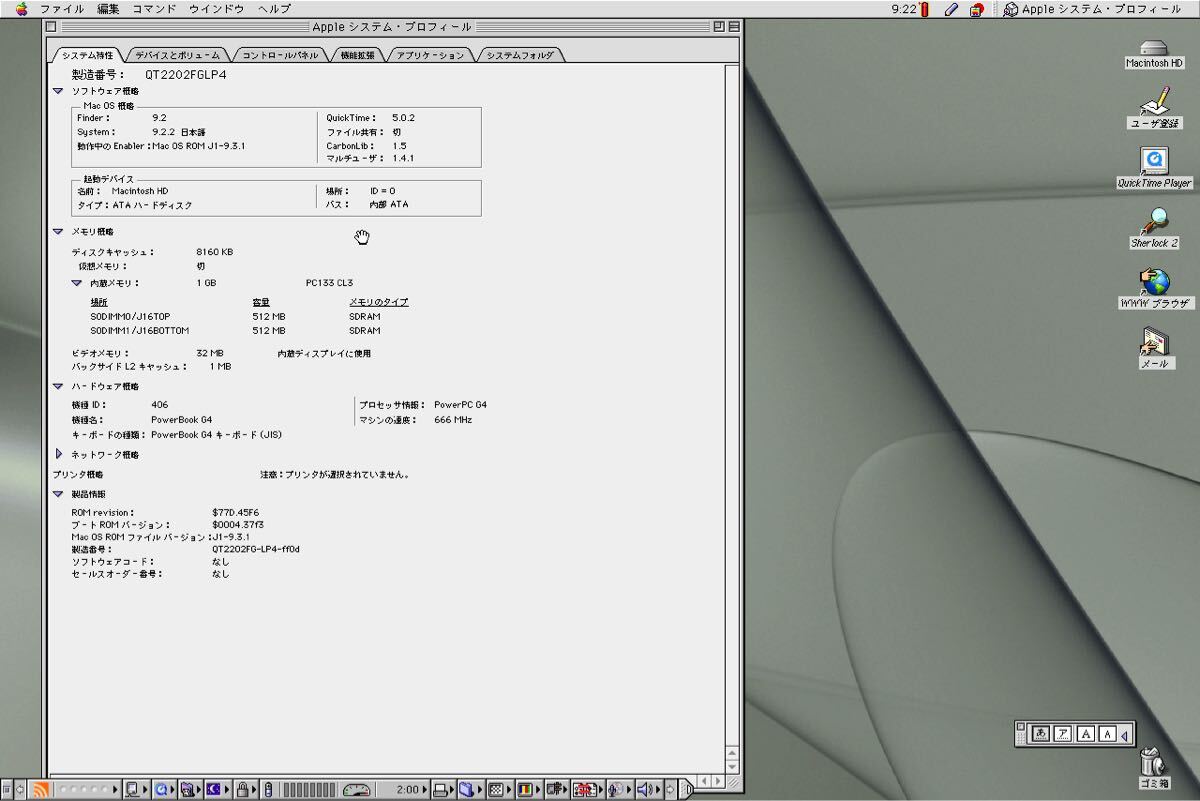Collapse control strip with left end tab
Viewport: 1200px width, 801px height.
click(6, 789)
